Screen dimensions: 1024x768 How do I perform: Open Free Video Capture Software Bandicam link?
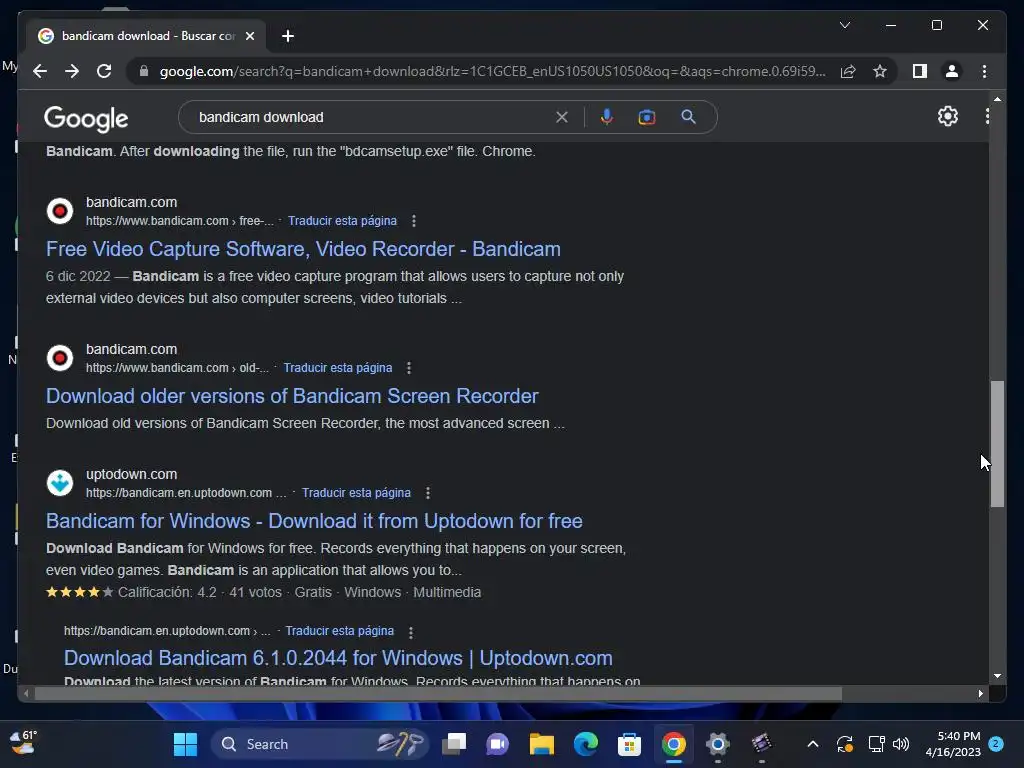coord(303,249)
